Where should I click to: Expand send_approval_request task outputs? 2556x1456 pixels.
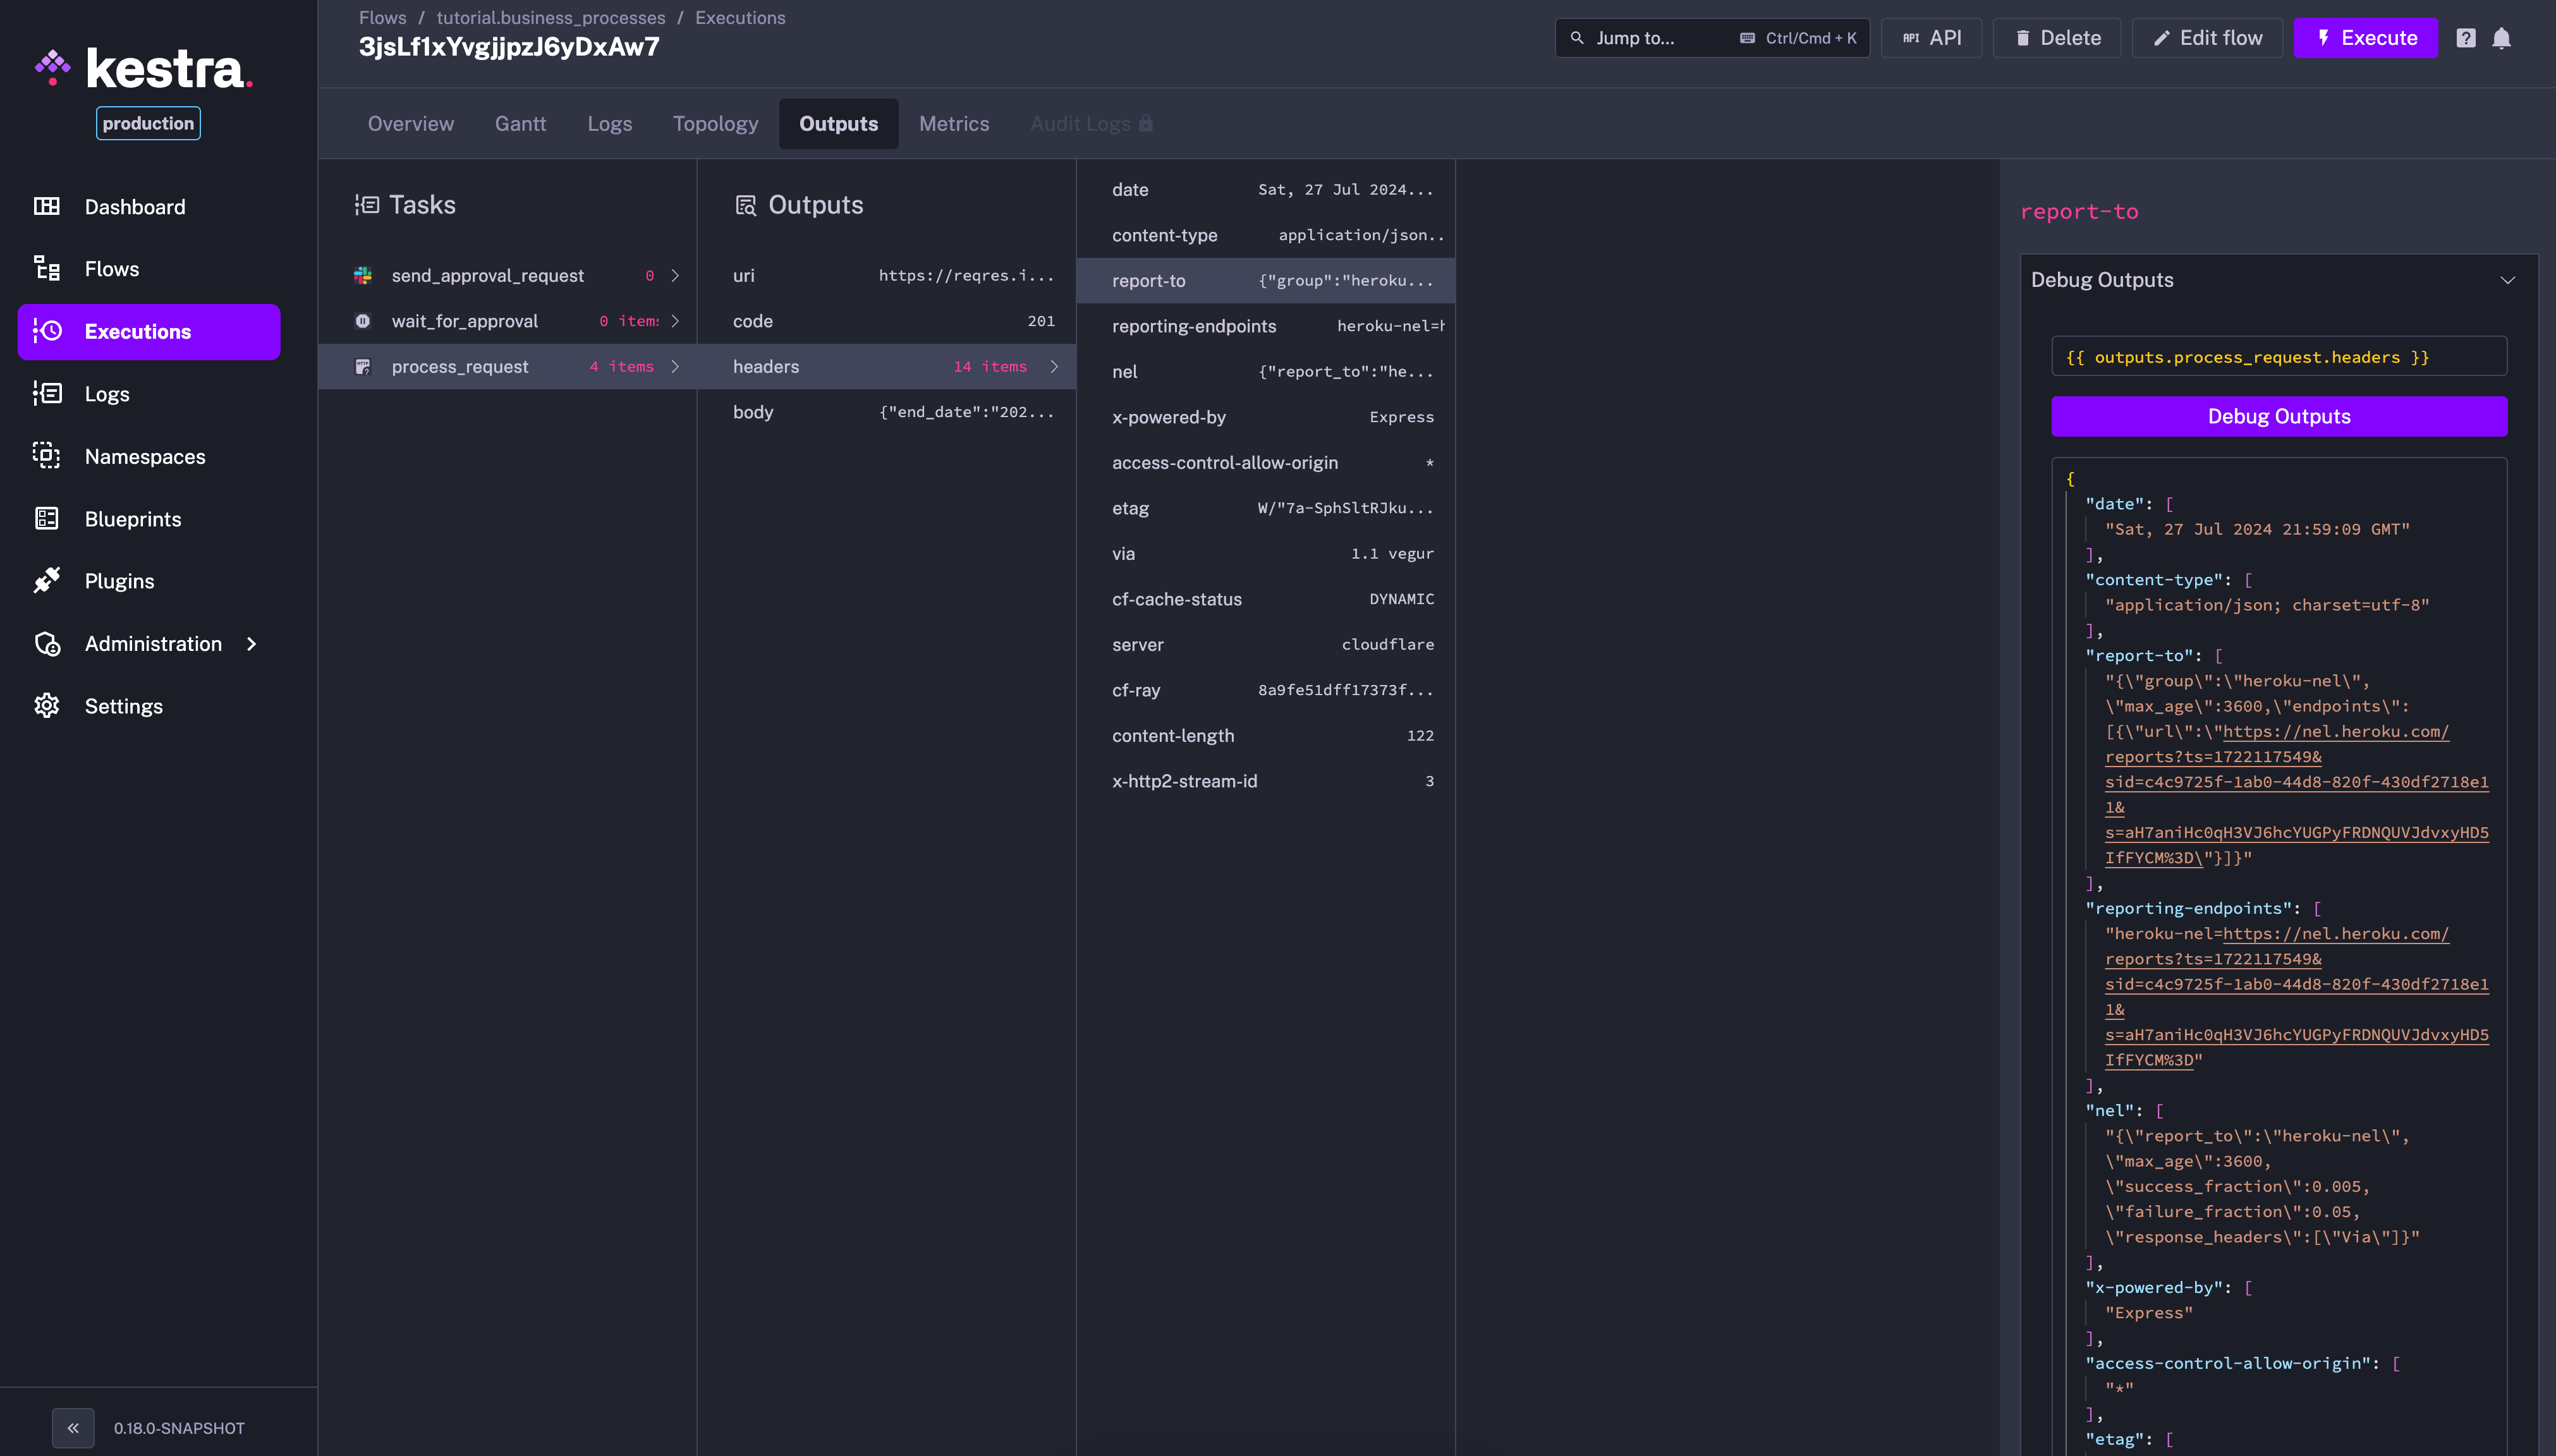pos(676,275)
